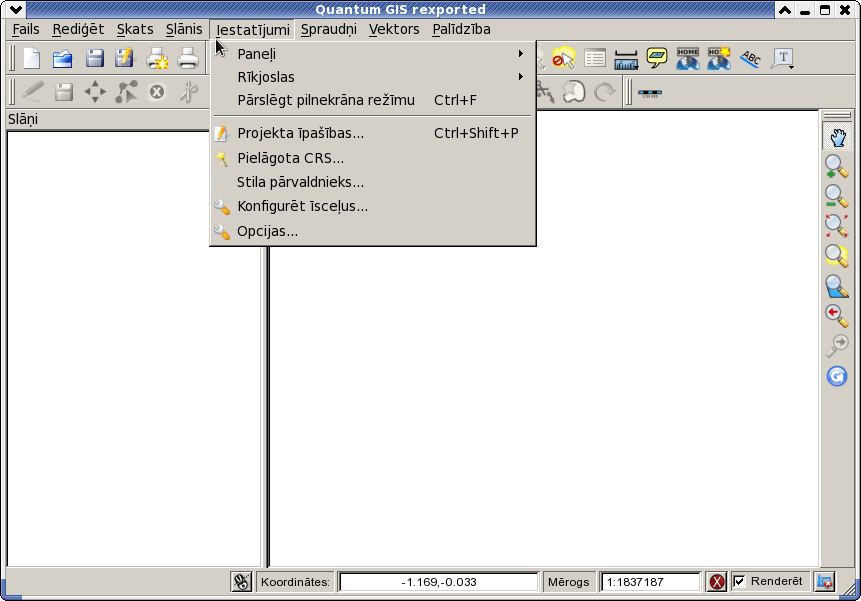Click the CRS status icon after Renderēt

[x=825, y=582]
